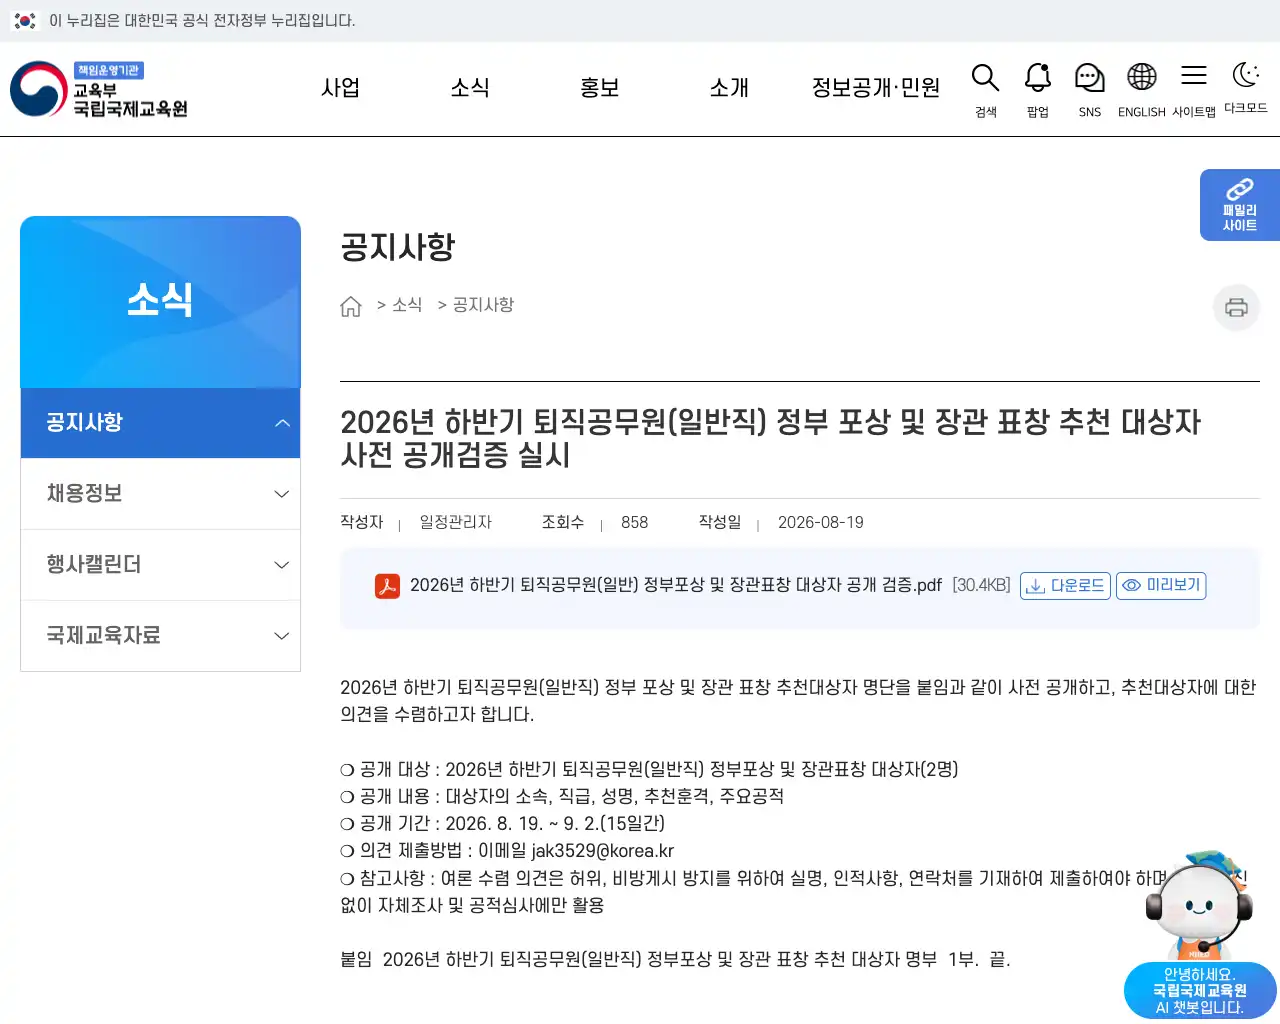
Task: Click the AI 챗봇 greeting bubble
Action: click(x=1200, y=991)
